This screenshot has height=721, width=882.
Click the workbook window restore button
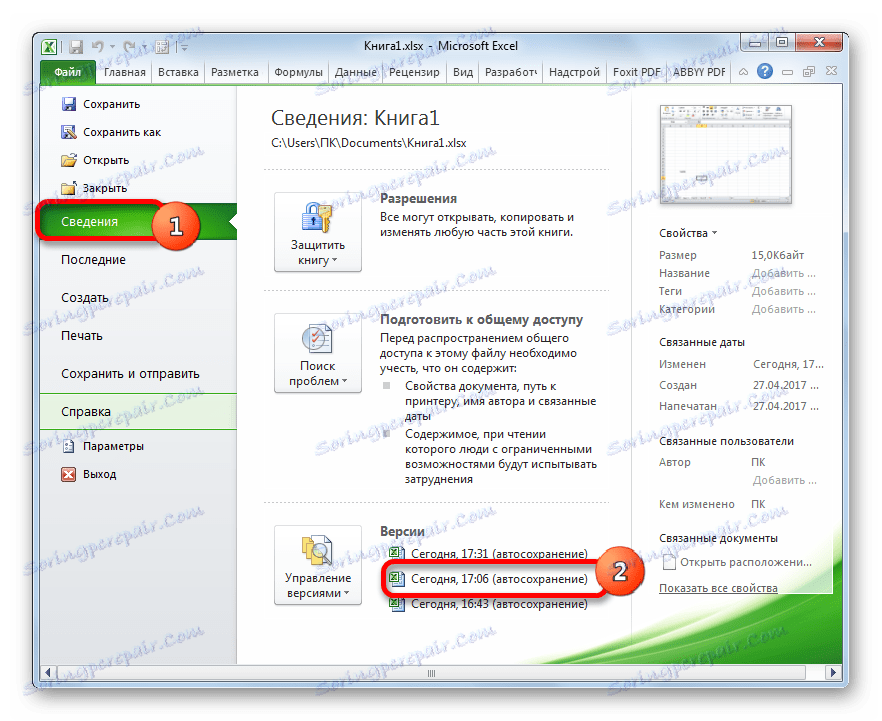(x=809, y=71)
